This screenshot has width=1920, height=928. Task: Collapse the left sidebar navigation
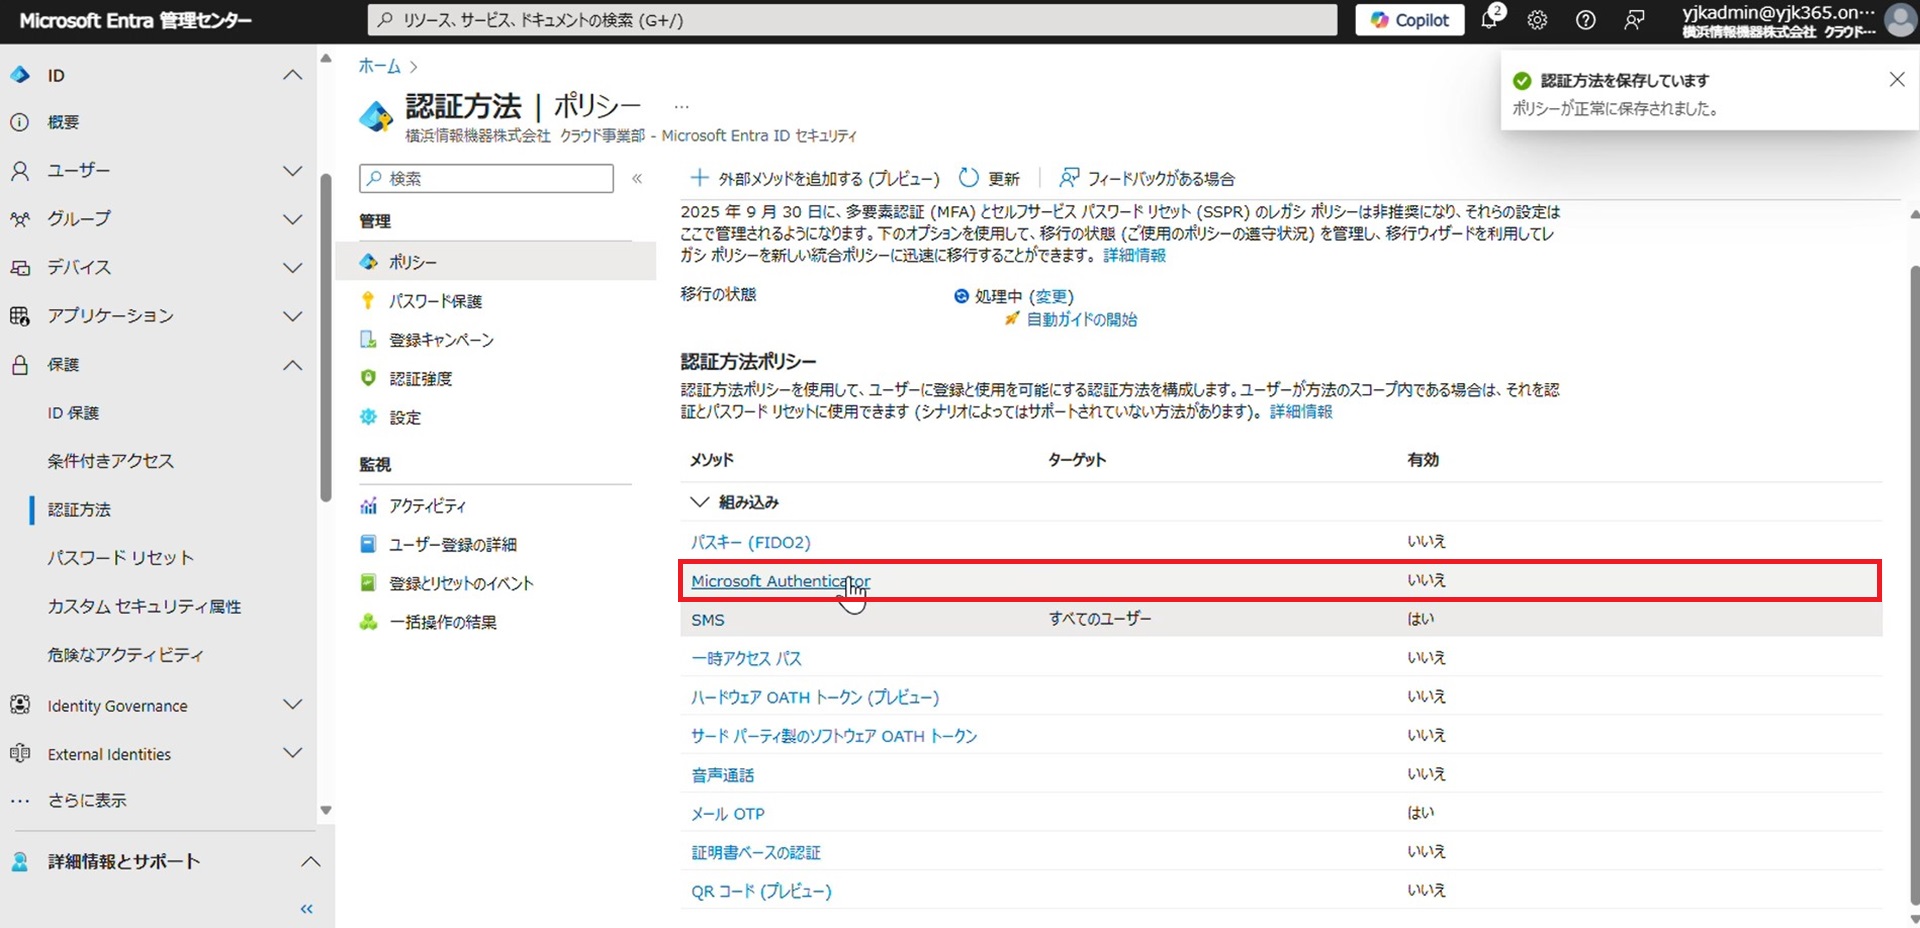[307, 909]
